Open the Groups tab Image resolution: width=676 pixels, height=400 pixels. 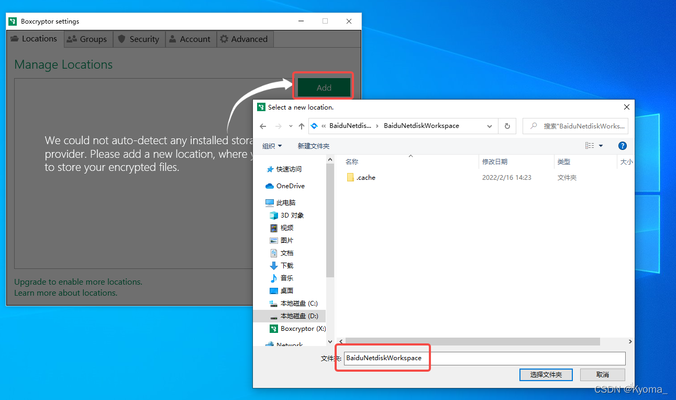tap(87, 39)
